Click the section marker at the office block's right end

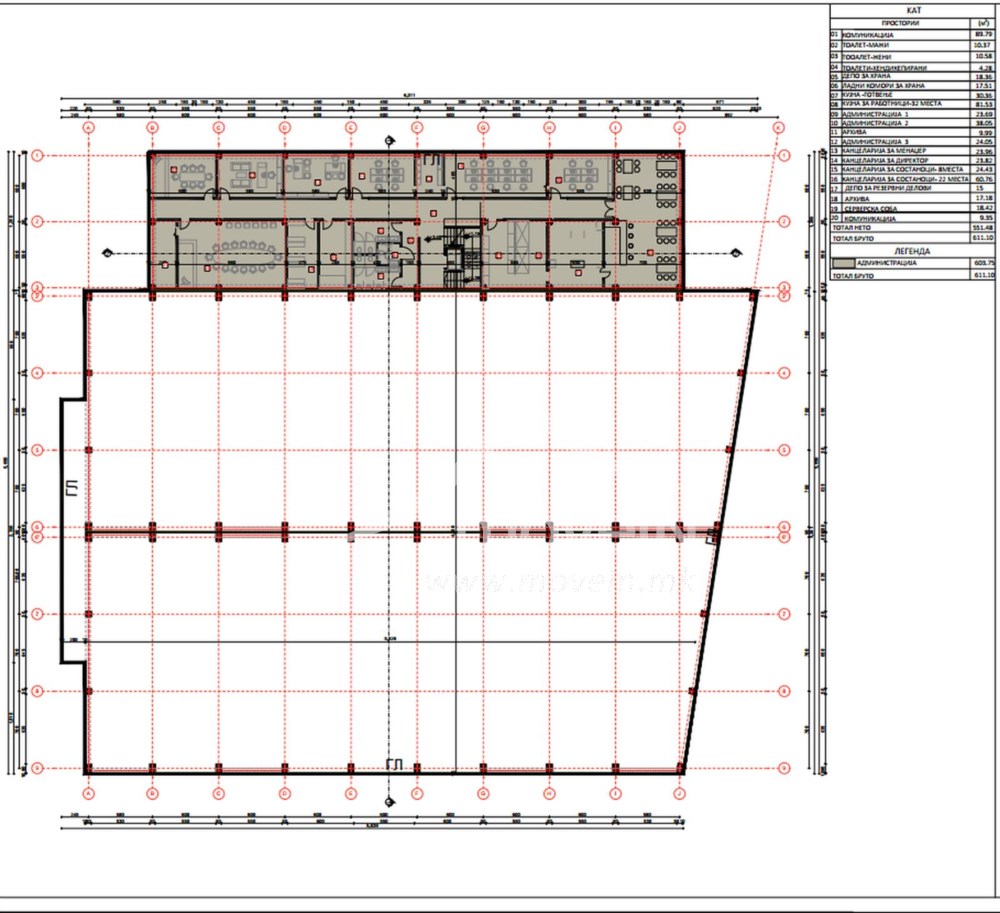(x=736, y=253)
